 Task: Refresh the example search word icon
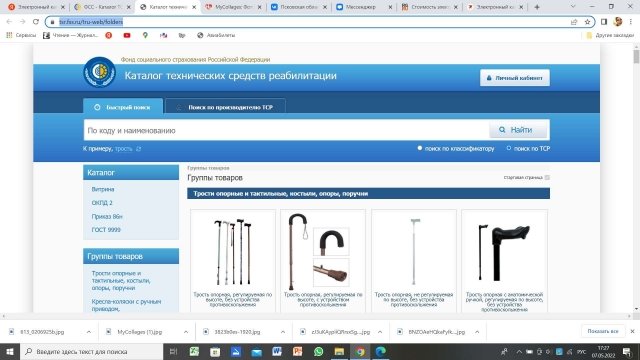[138, 149]
